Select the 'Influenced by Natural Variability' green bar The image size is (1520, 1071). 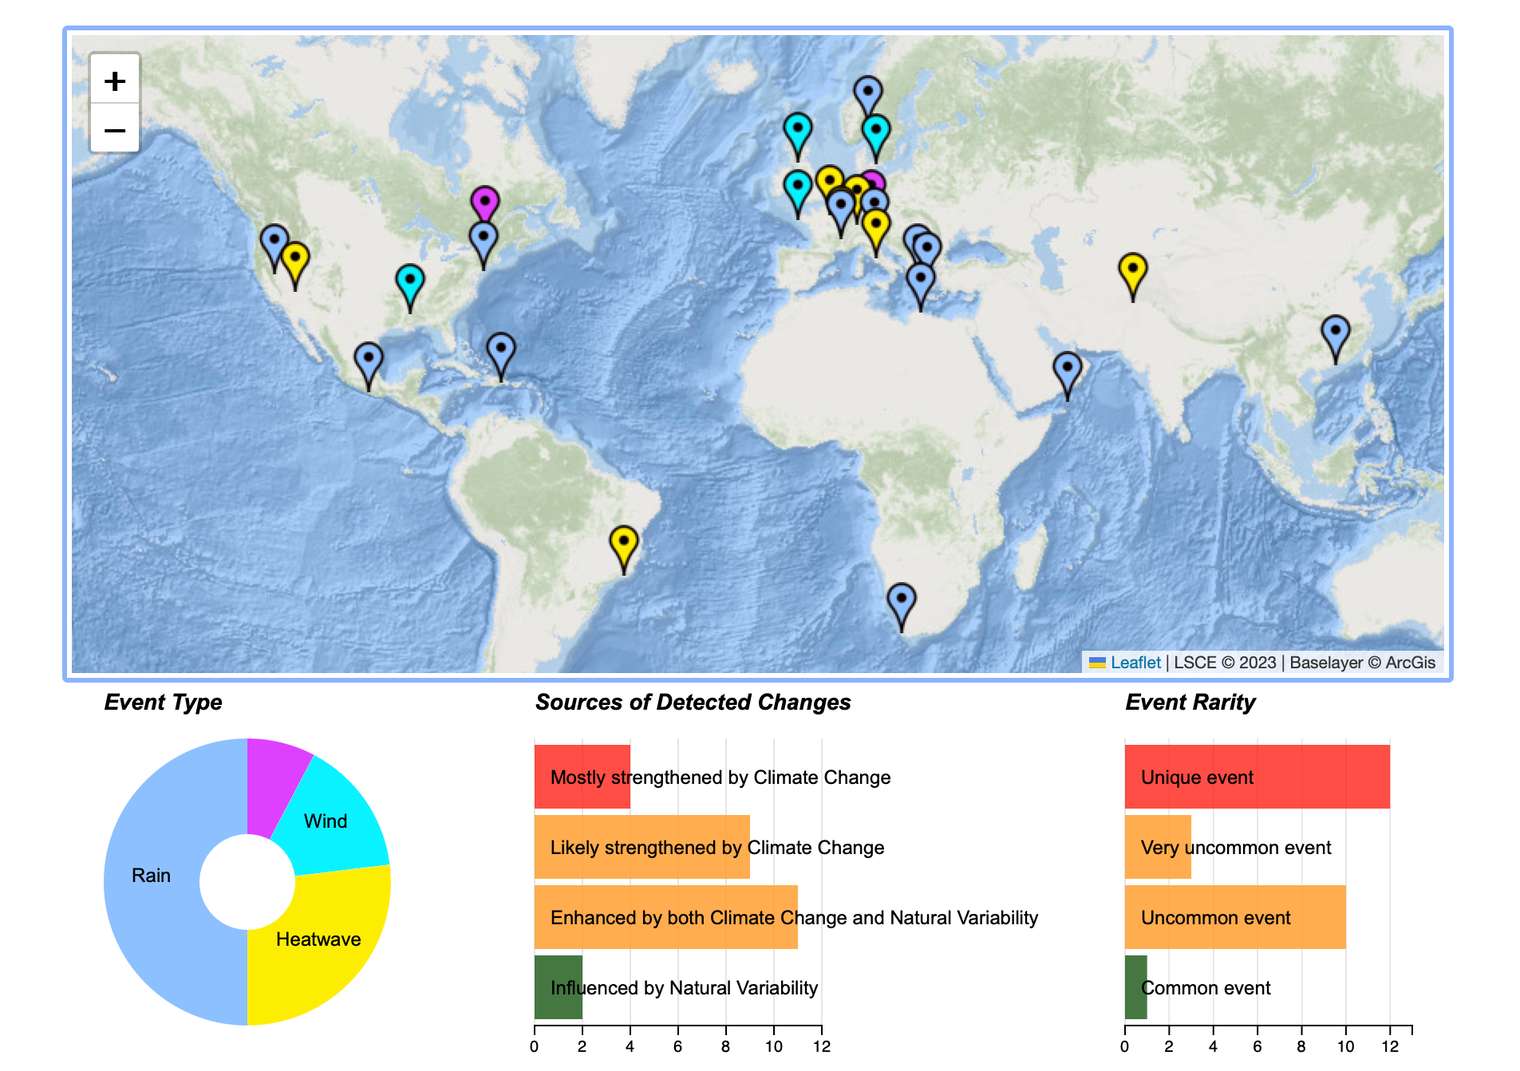click(558, 987)
